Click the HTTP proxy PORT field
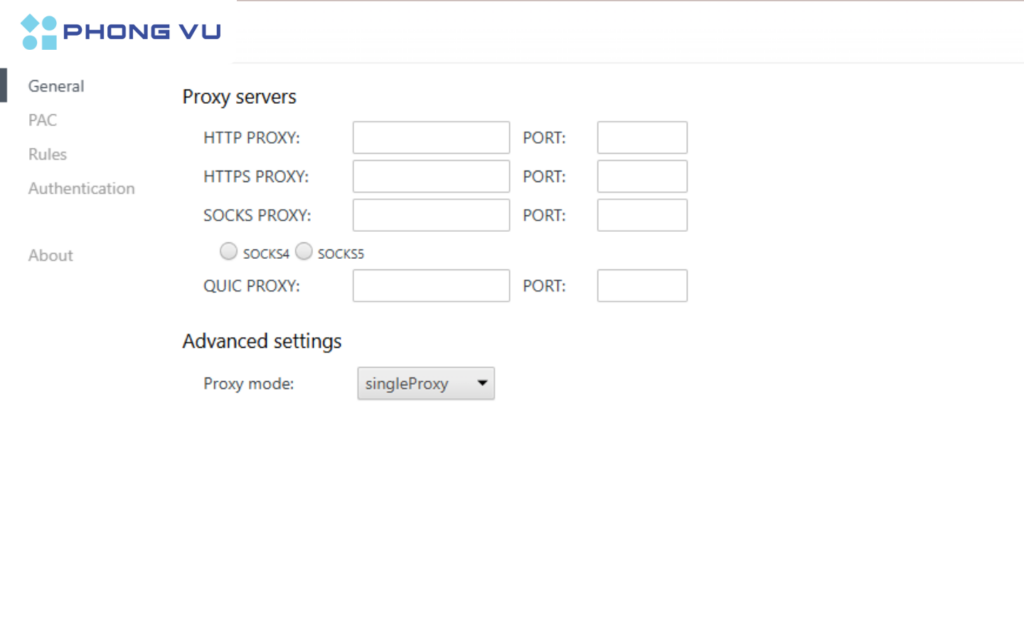 [641, 137]
